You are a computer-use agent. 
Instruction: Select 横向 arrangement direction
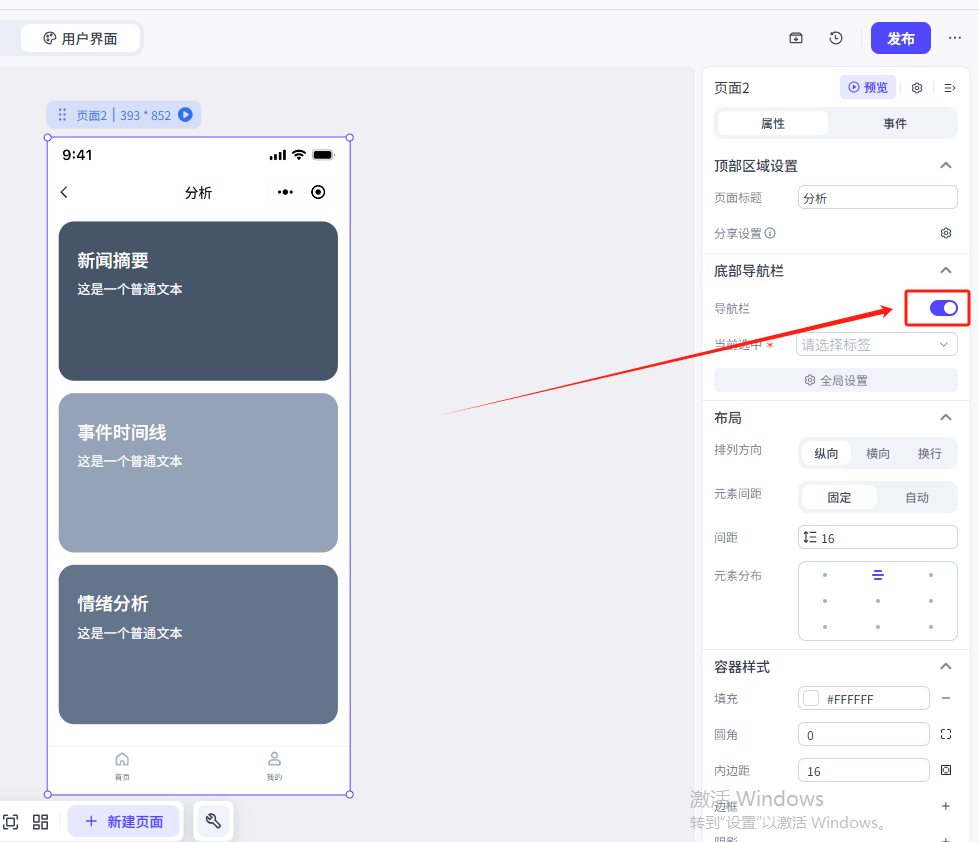(878, 453)
